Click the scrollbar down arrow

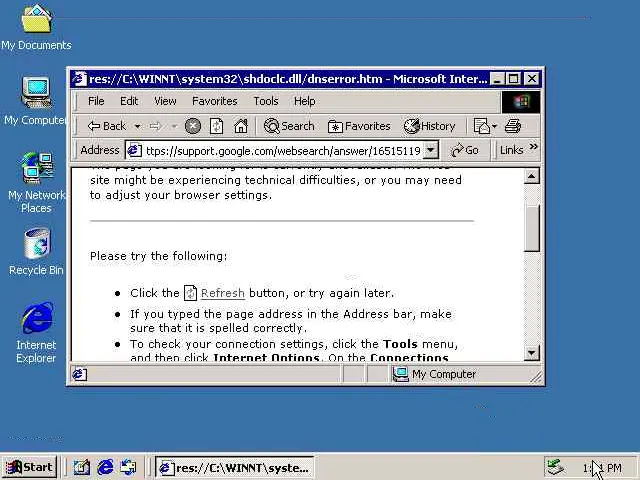(532, 352)
